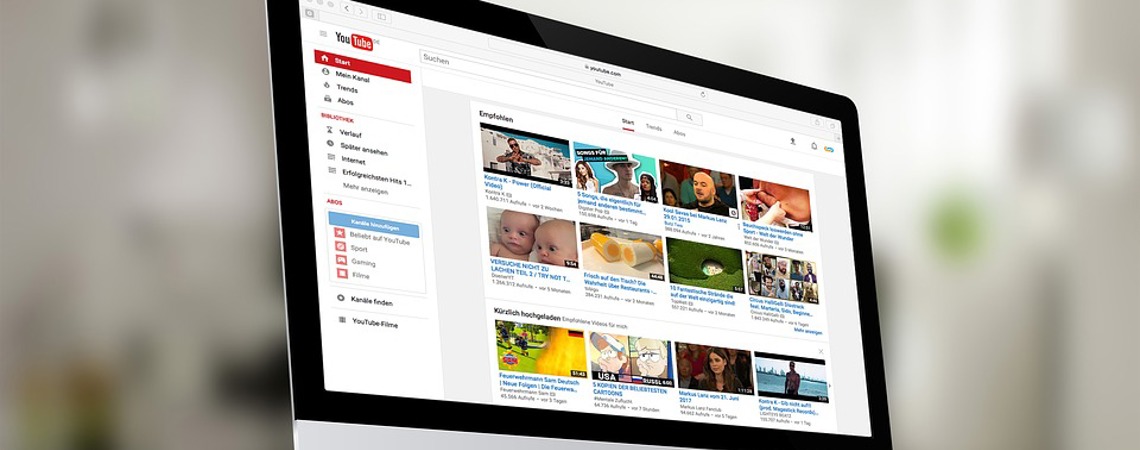Open the hamburger guide menu

click(323, 34)
